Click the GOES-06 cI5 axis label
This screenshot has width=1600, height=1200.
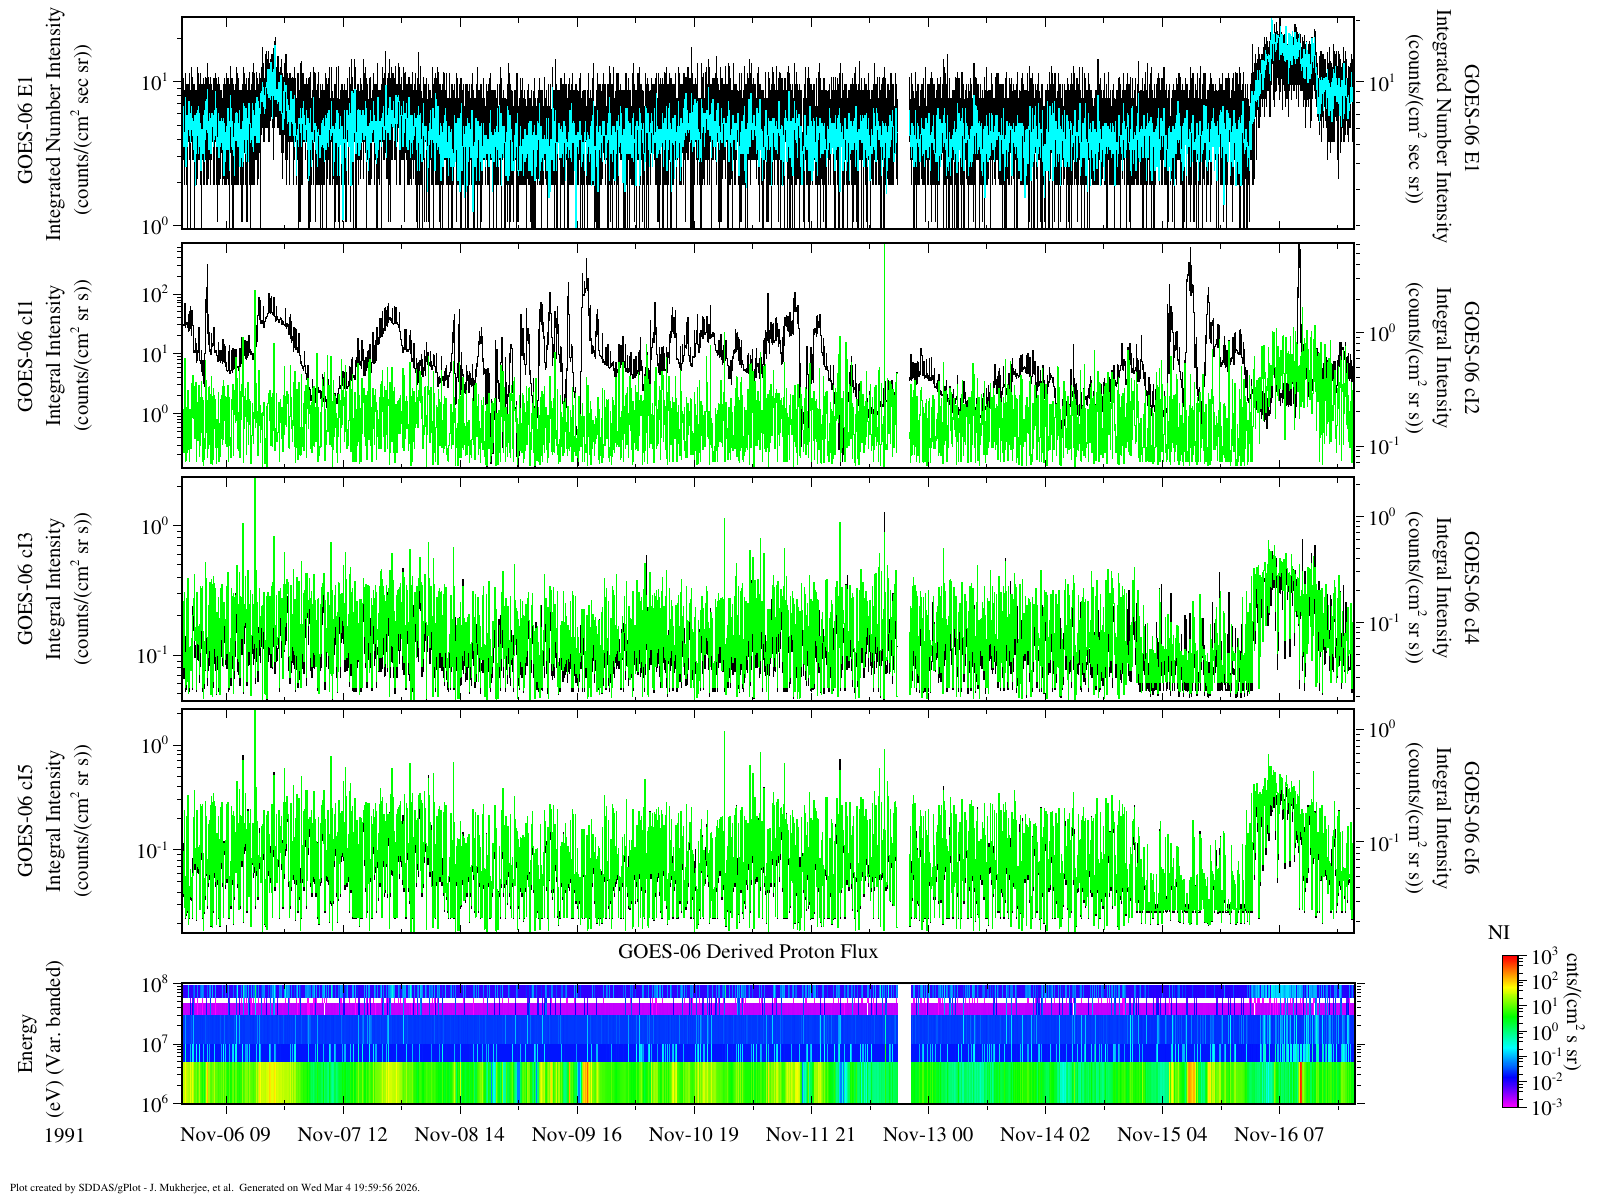click(27, 822)
